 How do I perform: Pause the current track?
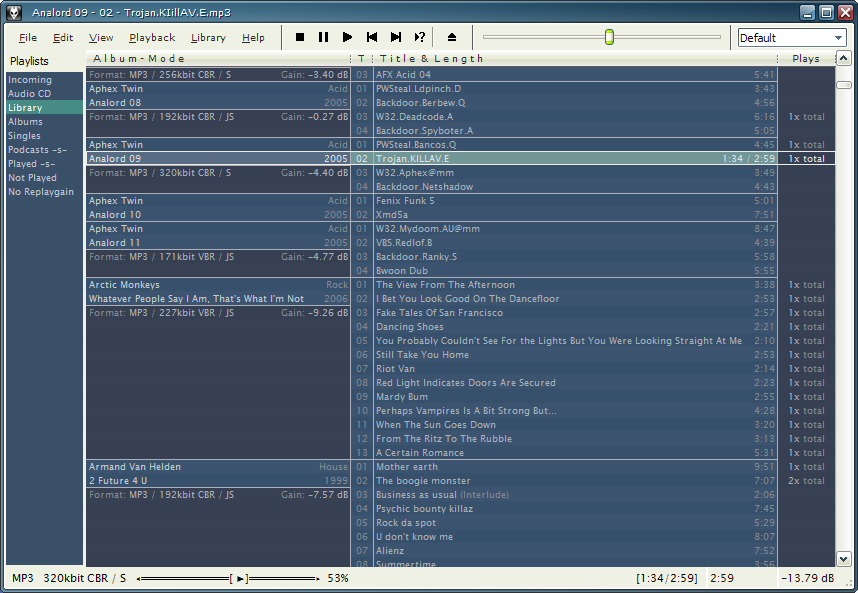pos(324,37)
